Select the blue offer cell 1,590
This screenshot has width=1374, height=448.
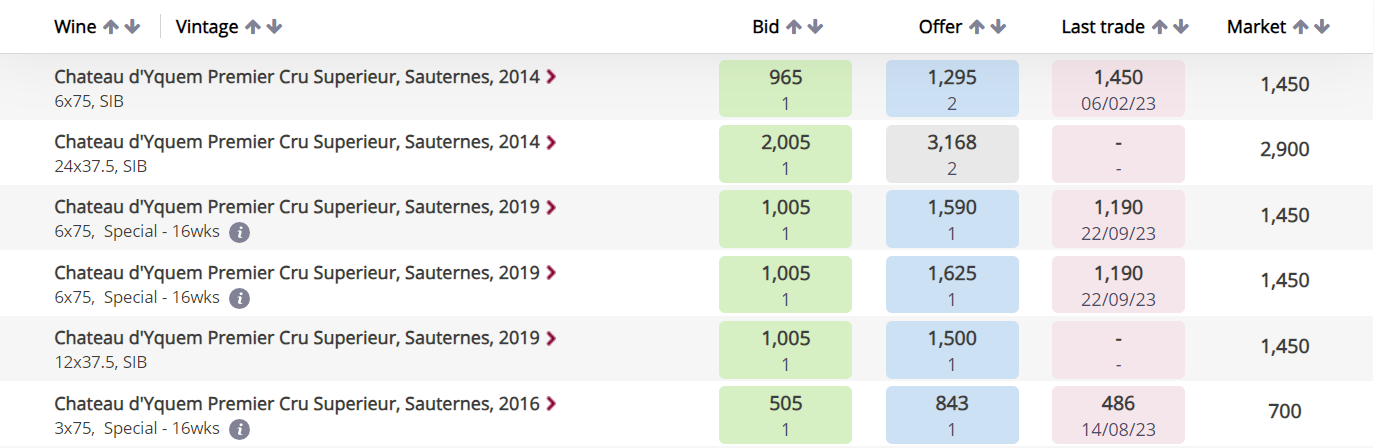pyautogui.click(x=952, y=218)
